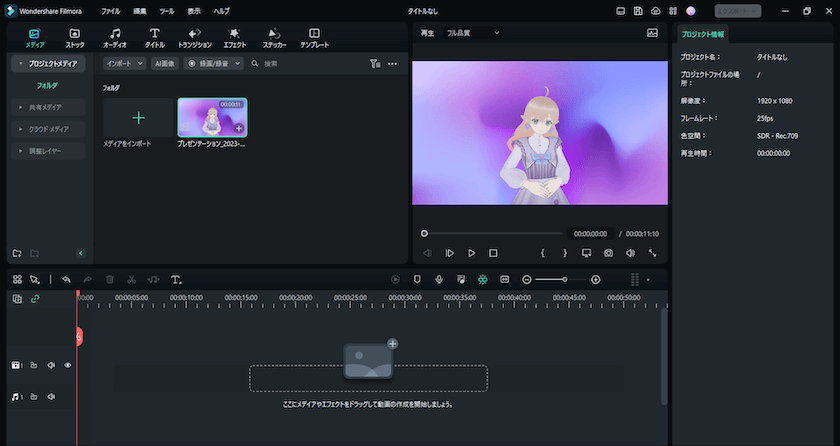The height and width of the screenshot is (446, 840).
Task: Open the playback quality フル品質 dropdown
Action: (x=472, y=33)
